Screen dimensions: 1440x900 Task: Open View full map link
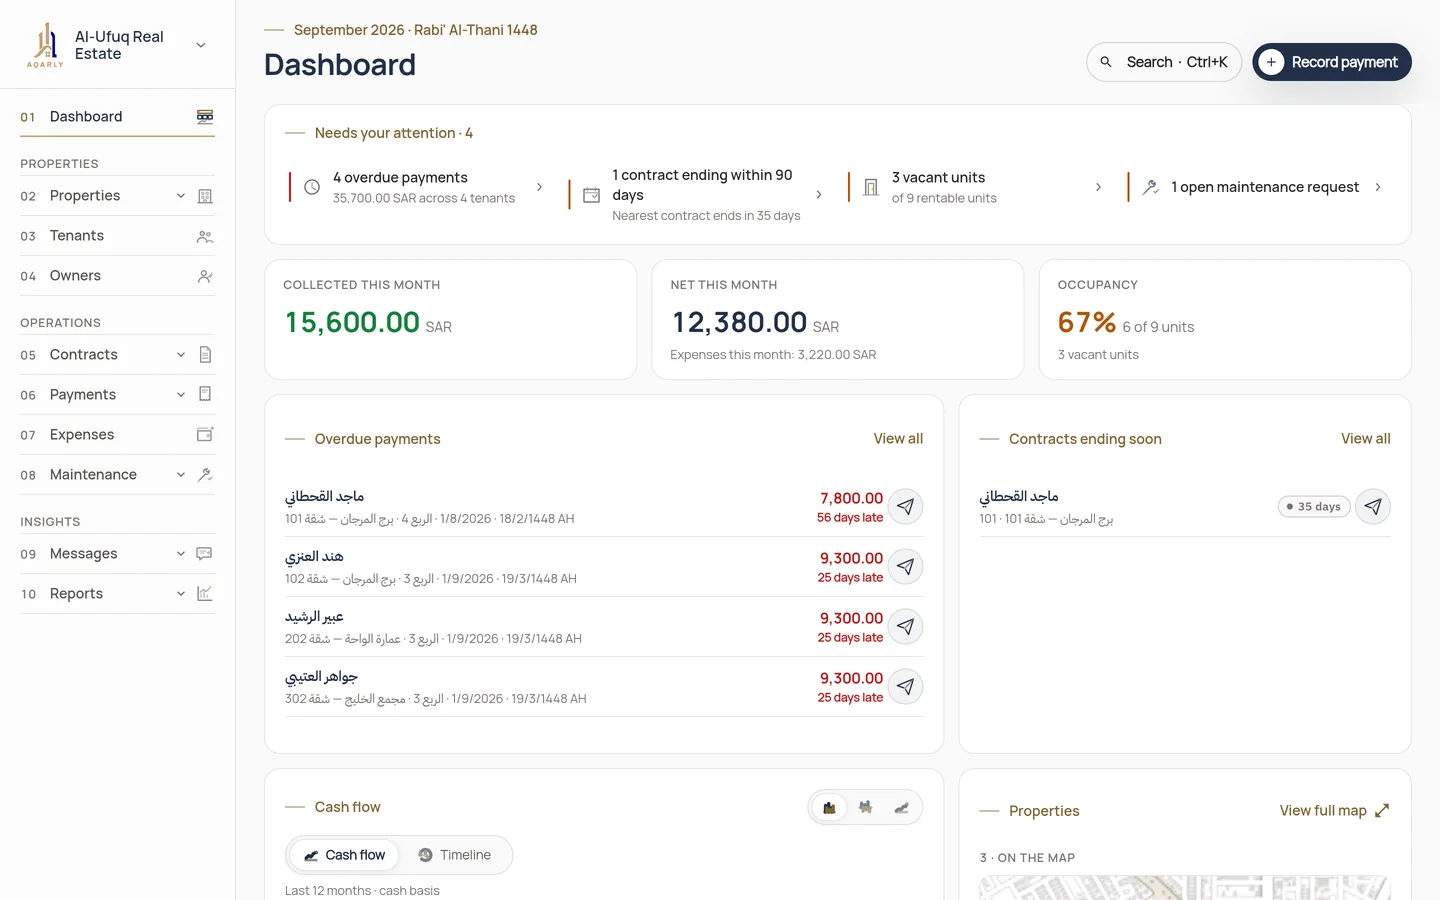click(x=1335, y=811)
